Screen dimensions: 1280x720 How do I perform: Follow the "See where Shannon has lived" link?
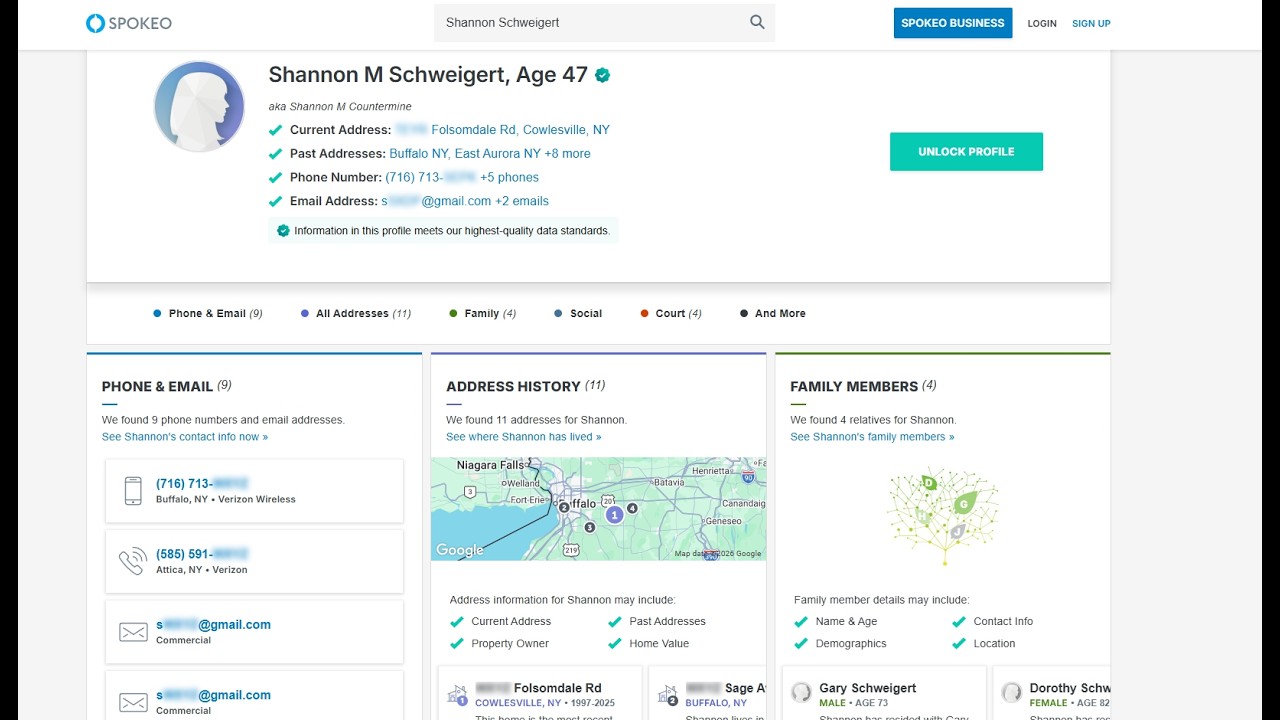[x=524, y=437]
